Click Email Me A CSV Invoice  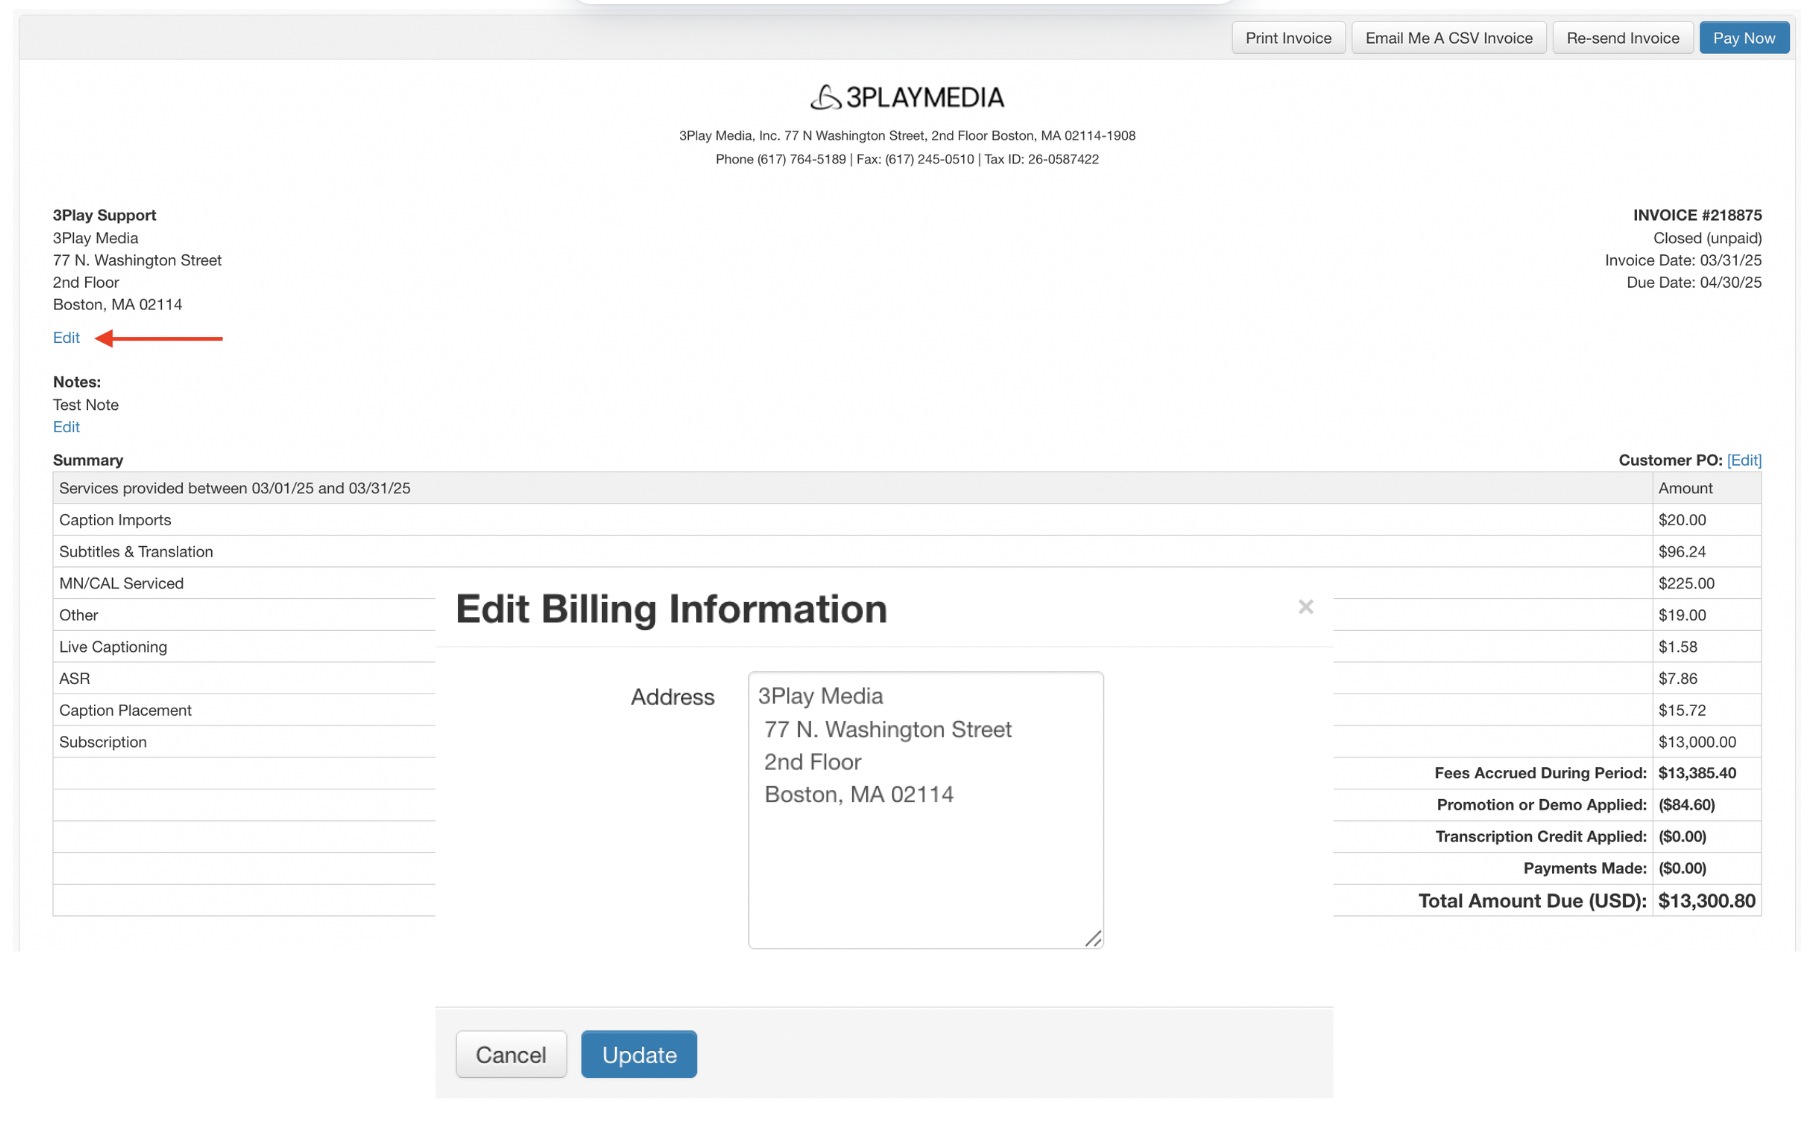[x=1448, y=38]
